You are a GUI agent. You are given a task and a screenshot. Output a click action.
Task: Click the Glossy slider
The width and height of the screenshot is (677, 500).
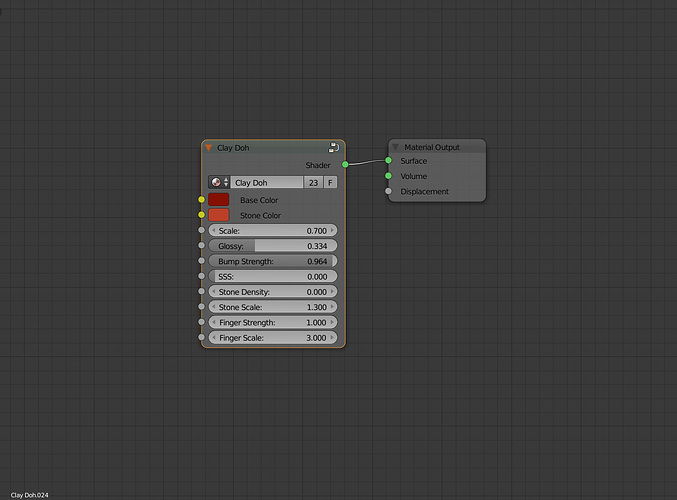(x=272, y=246)
